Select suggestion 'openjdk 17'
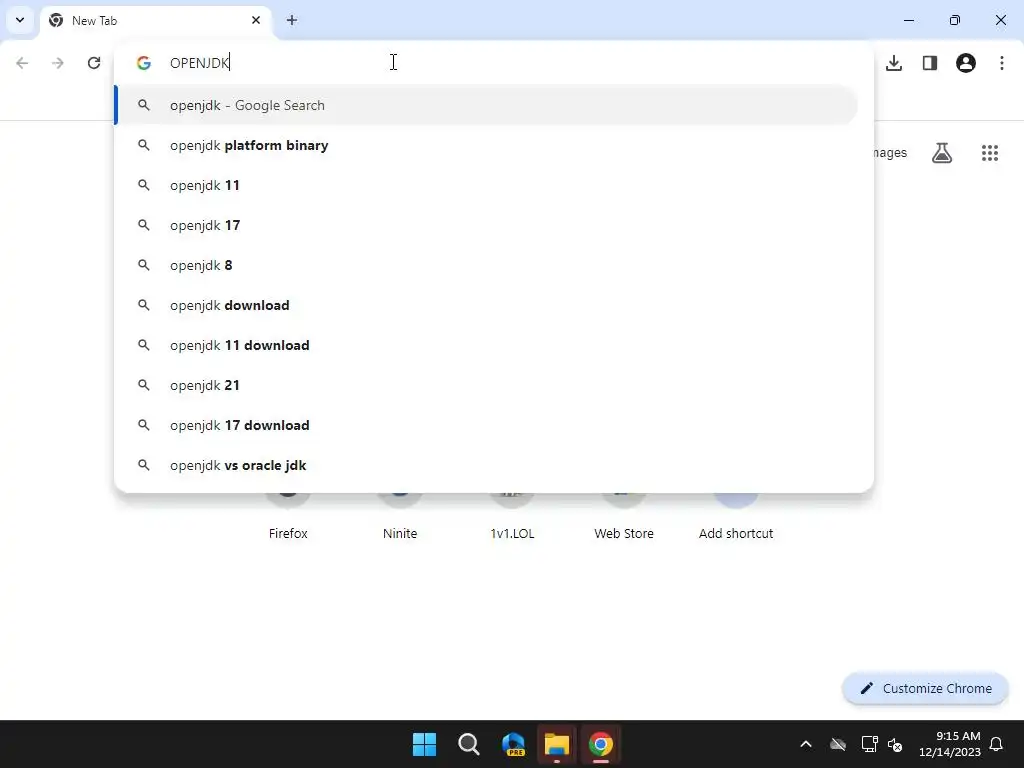The width and height of the screenshot is (1024, 768). coord(487,225)
